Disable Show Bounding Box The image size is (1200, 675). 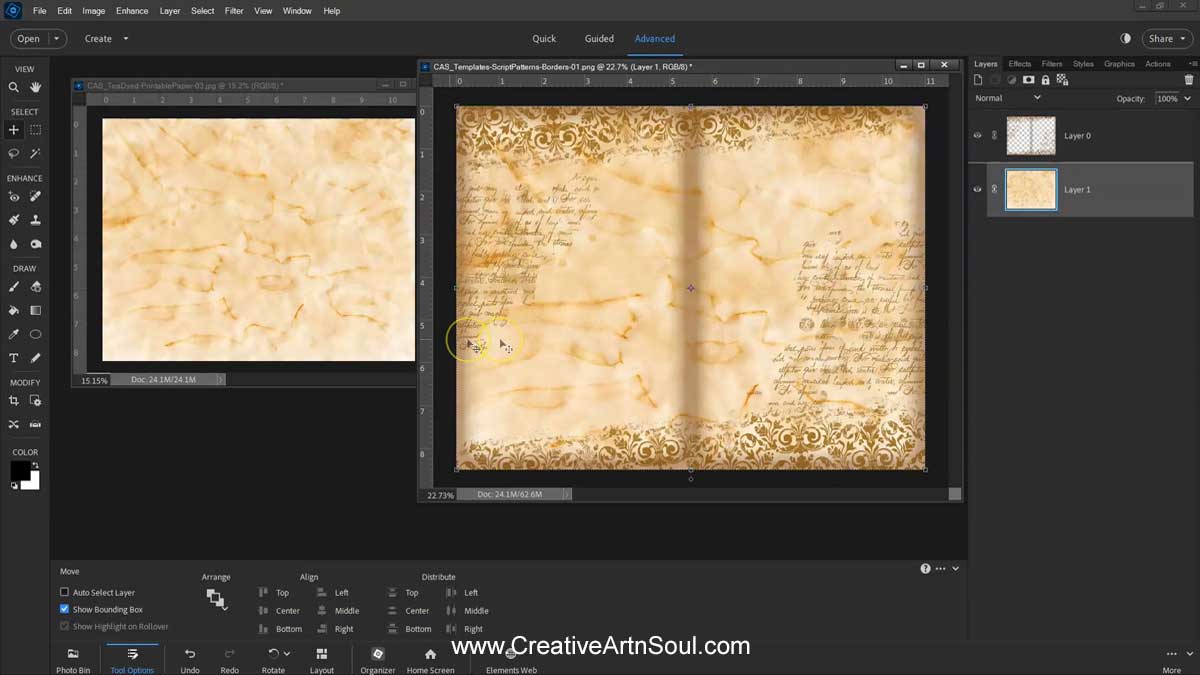pyautogui.click(x=65, y=609)
